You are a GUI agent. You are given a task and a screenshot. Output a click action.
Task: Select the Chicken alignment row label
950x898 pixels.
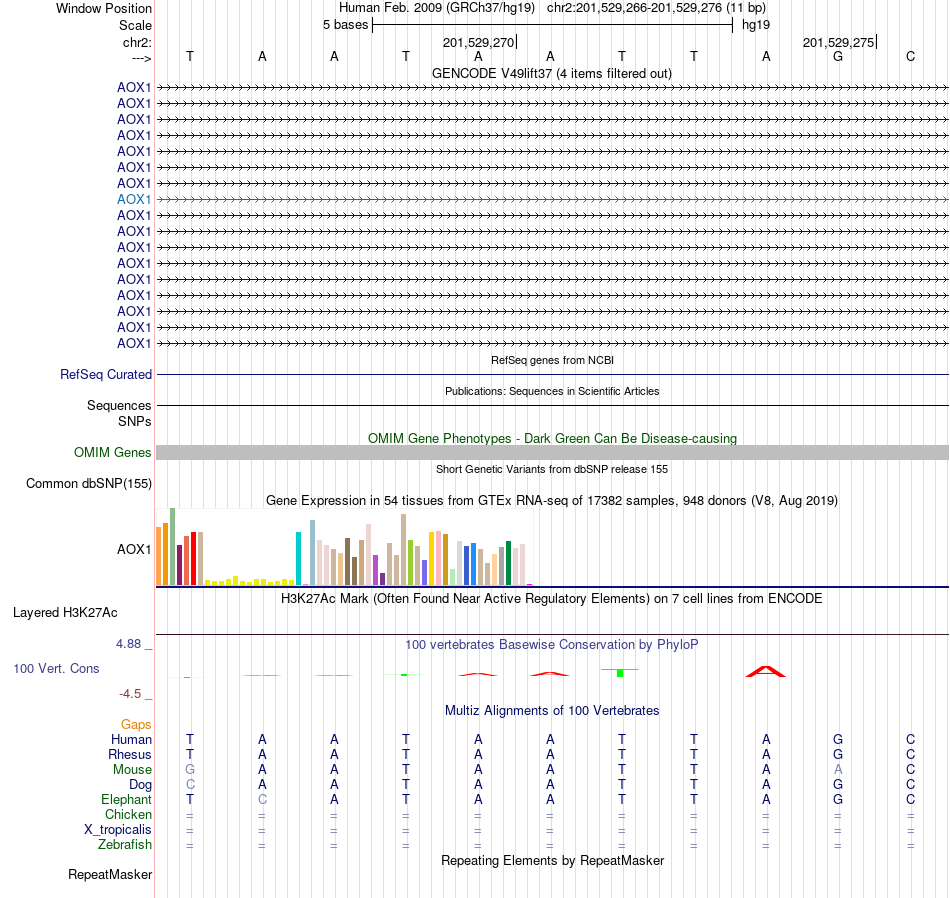(x=128, y=815)
